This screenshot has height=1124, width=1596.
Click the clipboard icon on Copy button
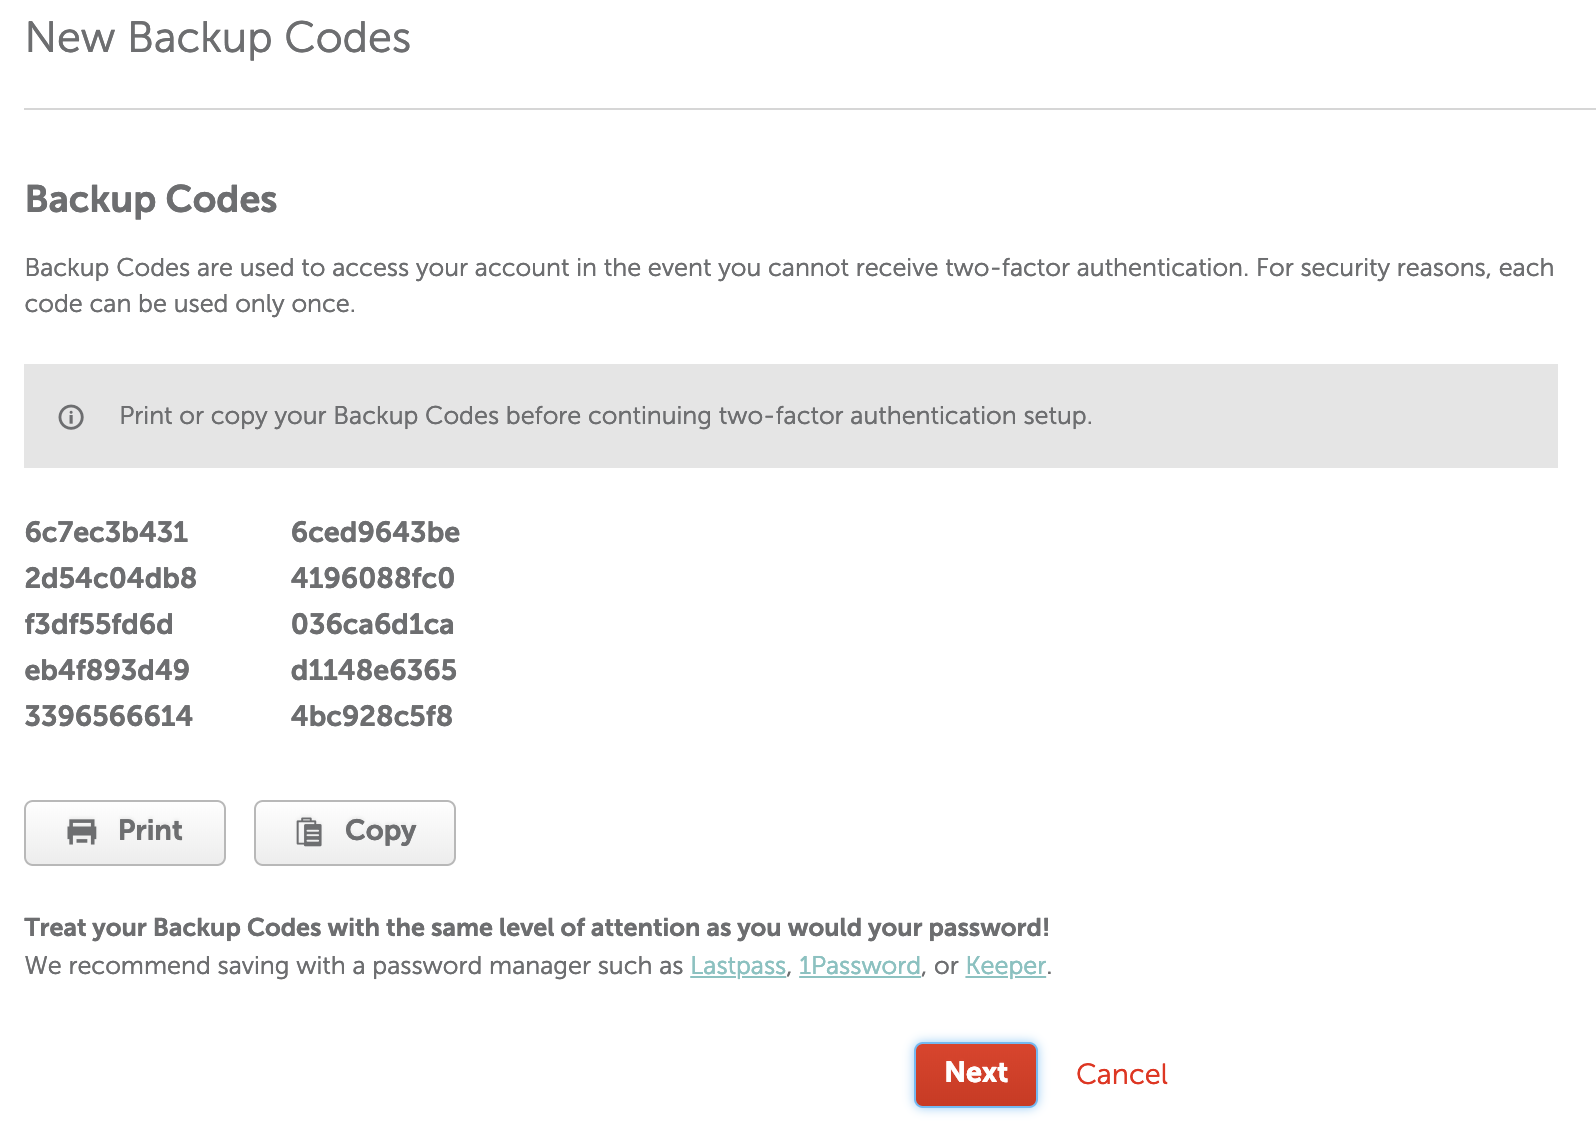309,831
